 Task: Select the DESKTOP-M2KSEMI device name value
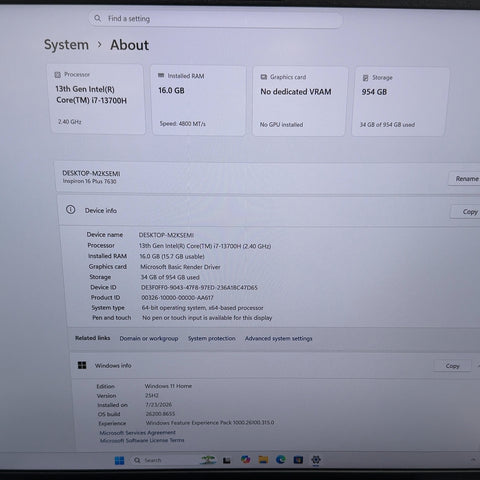(166, 235)
